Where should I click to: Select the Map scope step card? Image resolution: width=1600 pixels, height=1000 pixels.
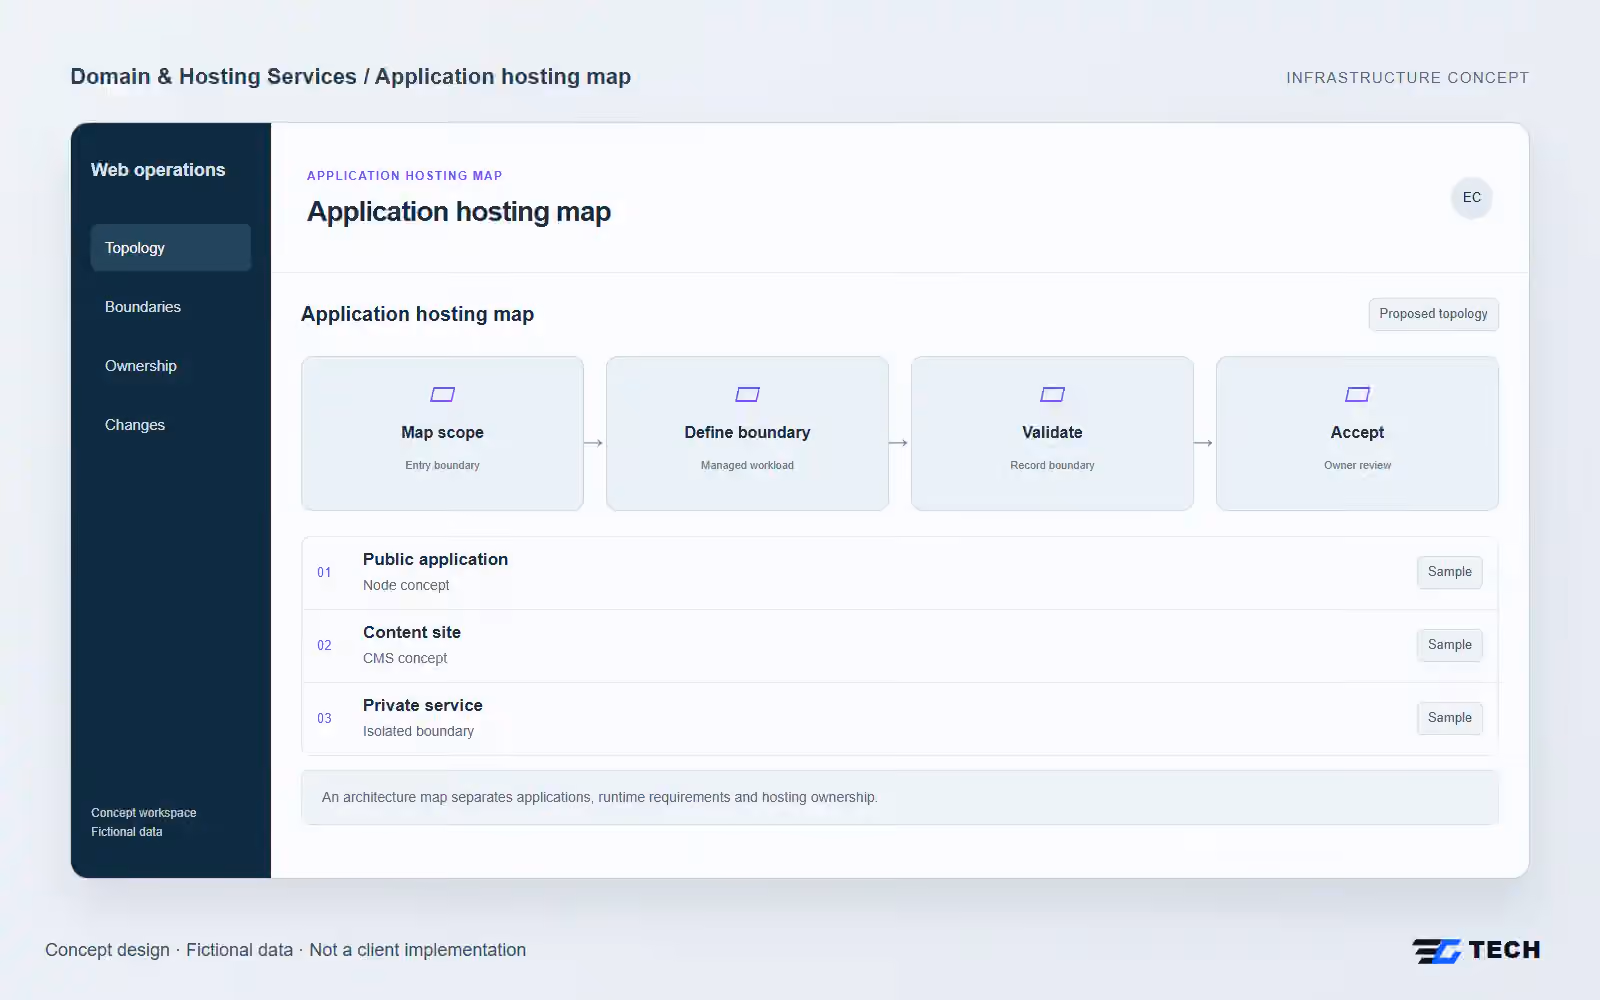442,433
